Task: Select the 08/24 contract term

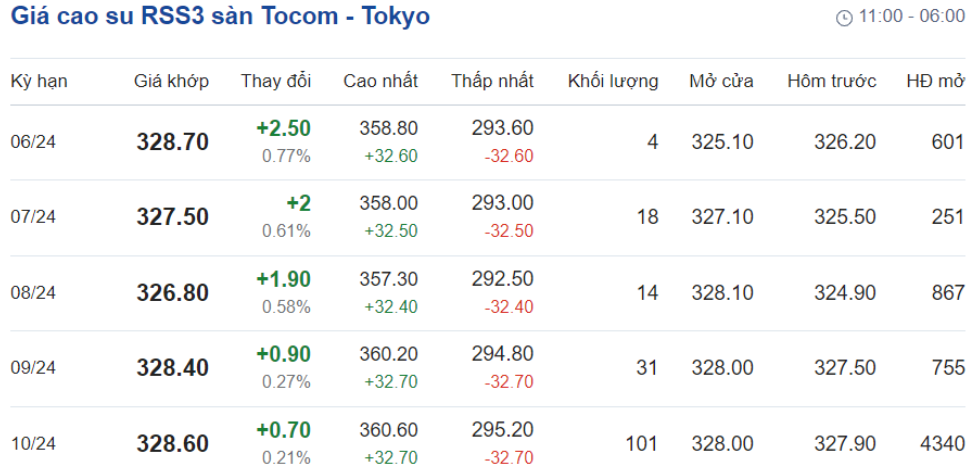Action: [33, 293]
